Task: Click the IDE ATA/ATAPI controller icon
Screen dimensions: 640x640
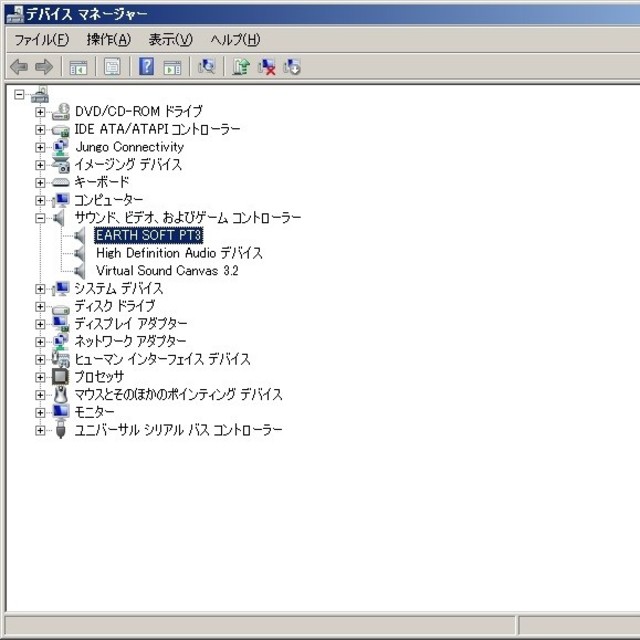Action: (x=61, y=130)
